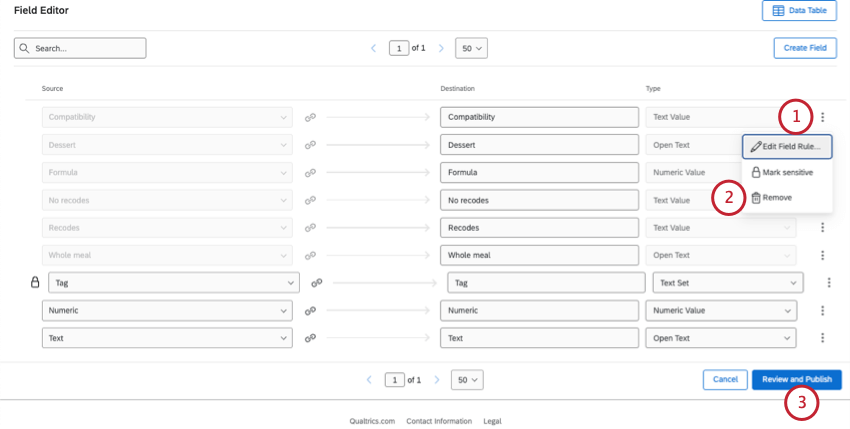850x429 pixels.
Task: Click the Review and Publish button
Action: tap(796, 380)
